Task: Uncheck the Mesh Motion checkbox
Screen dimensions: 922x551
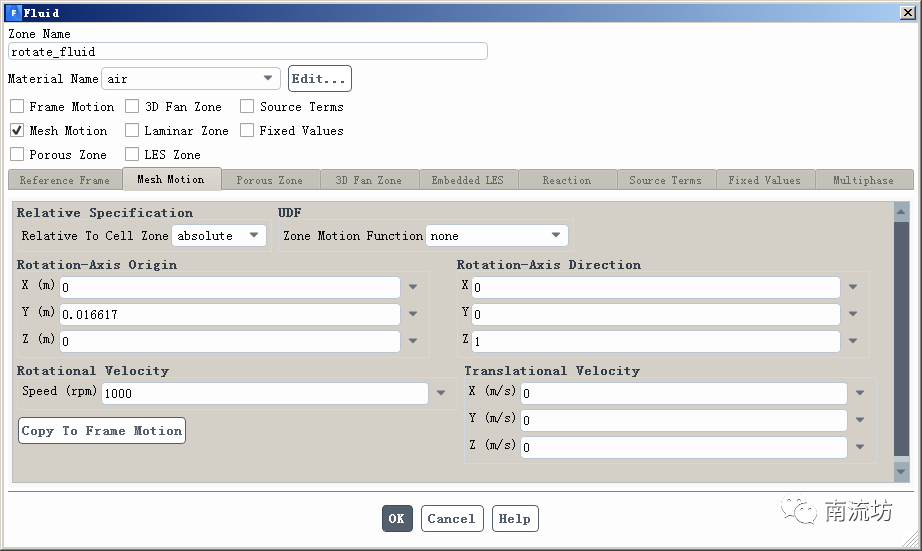Action: click(x=17, y=131)
